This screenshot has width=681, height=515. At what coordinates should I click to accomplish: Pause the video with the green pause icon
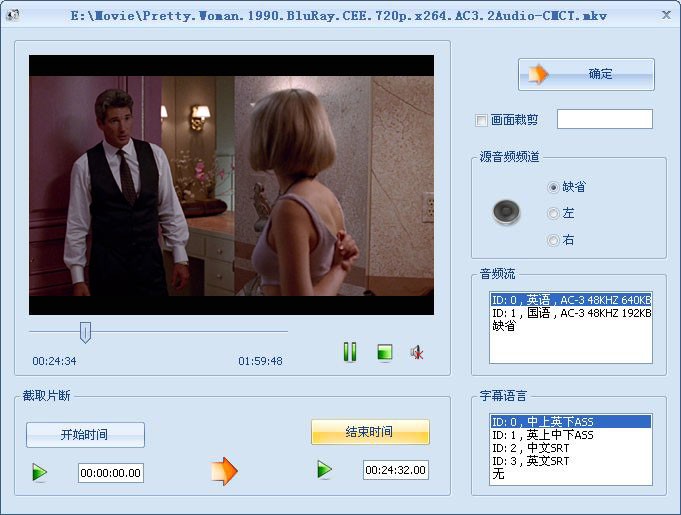tap(350, 352)
